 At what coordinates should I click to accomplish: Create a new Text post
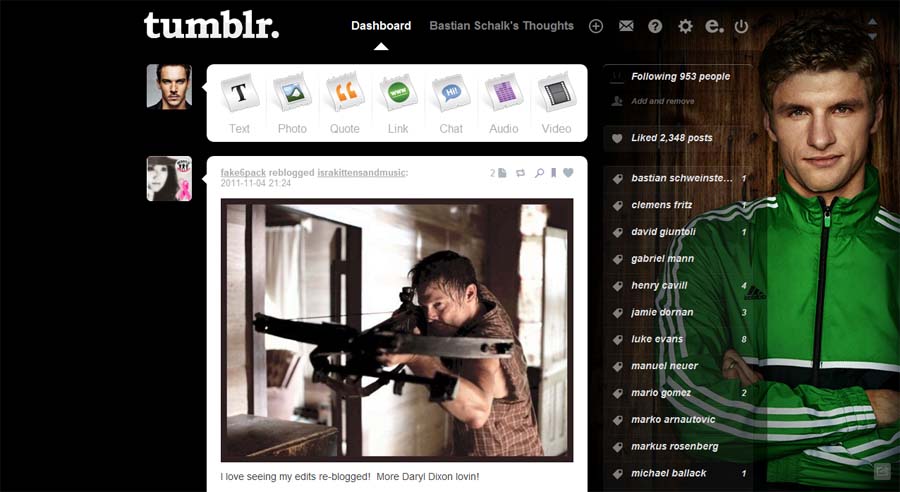tap(239, 103)
